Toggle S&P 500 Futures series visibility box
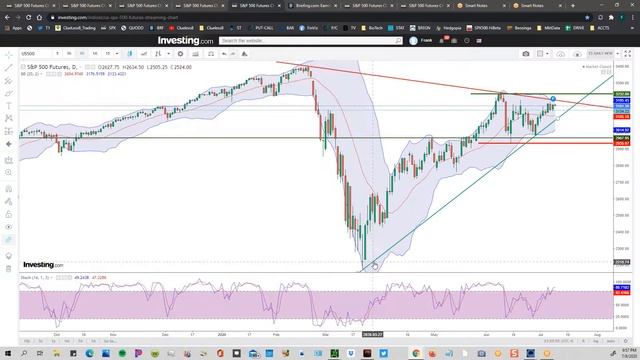This screenshot has width=640, height=360. click(x=23, y=67)
